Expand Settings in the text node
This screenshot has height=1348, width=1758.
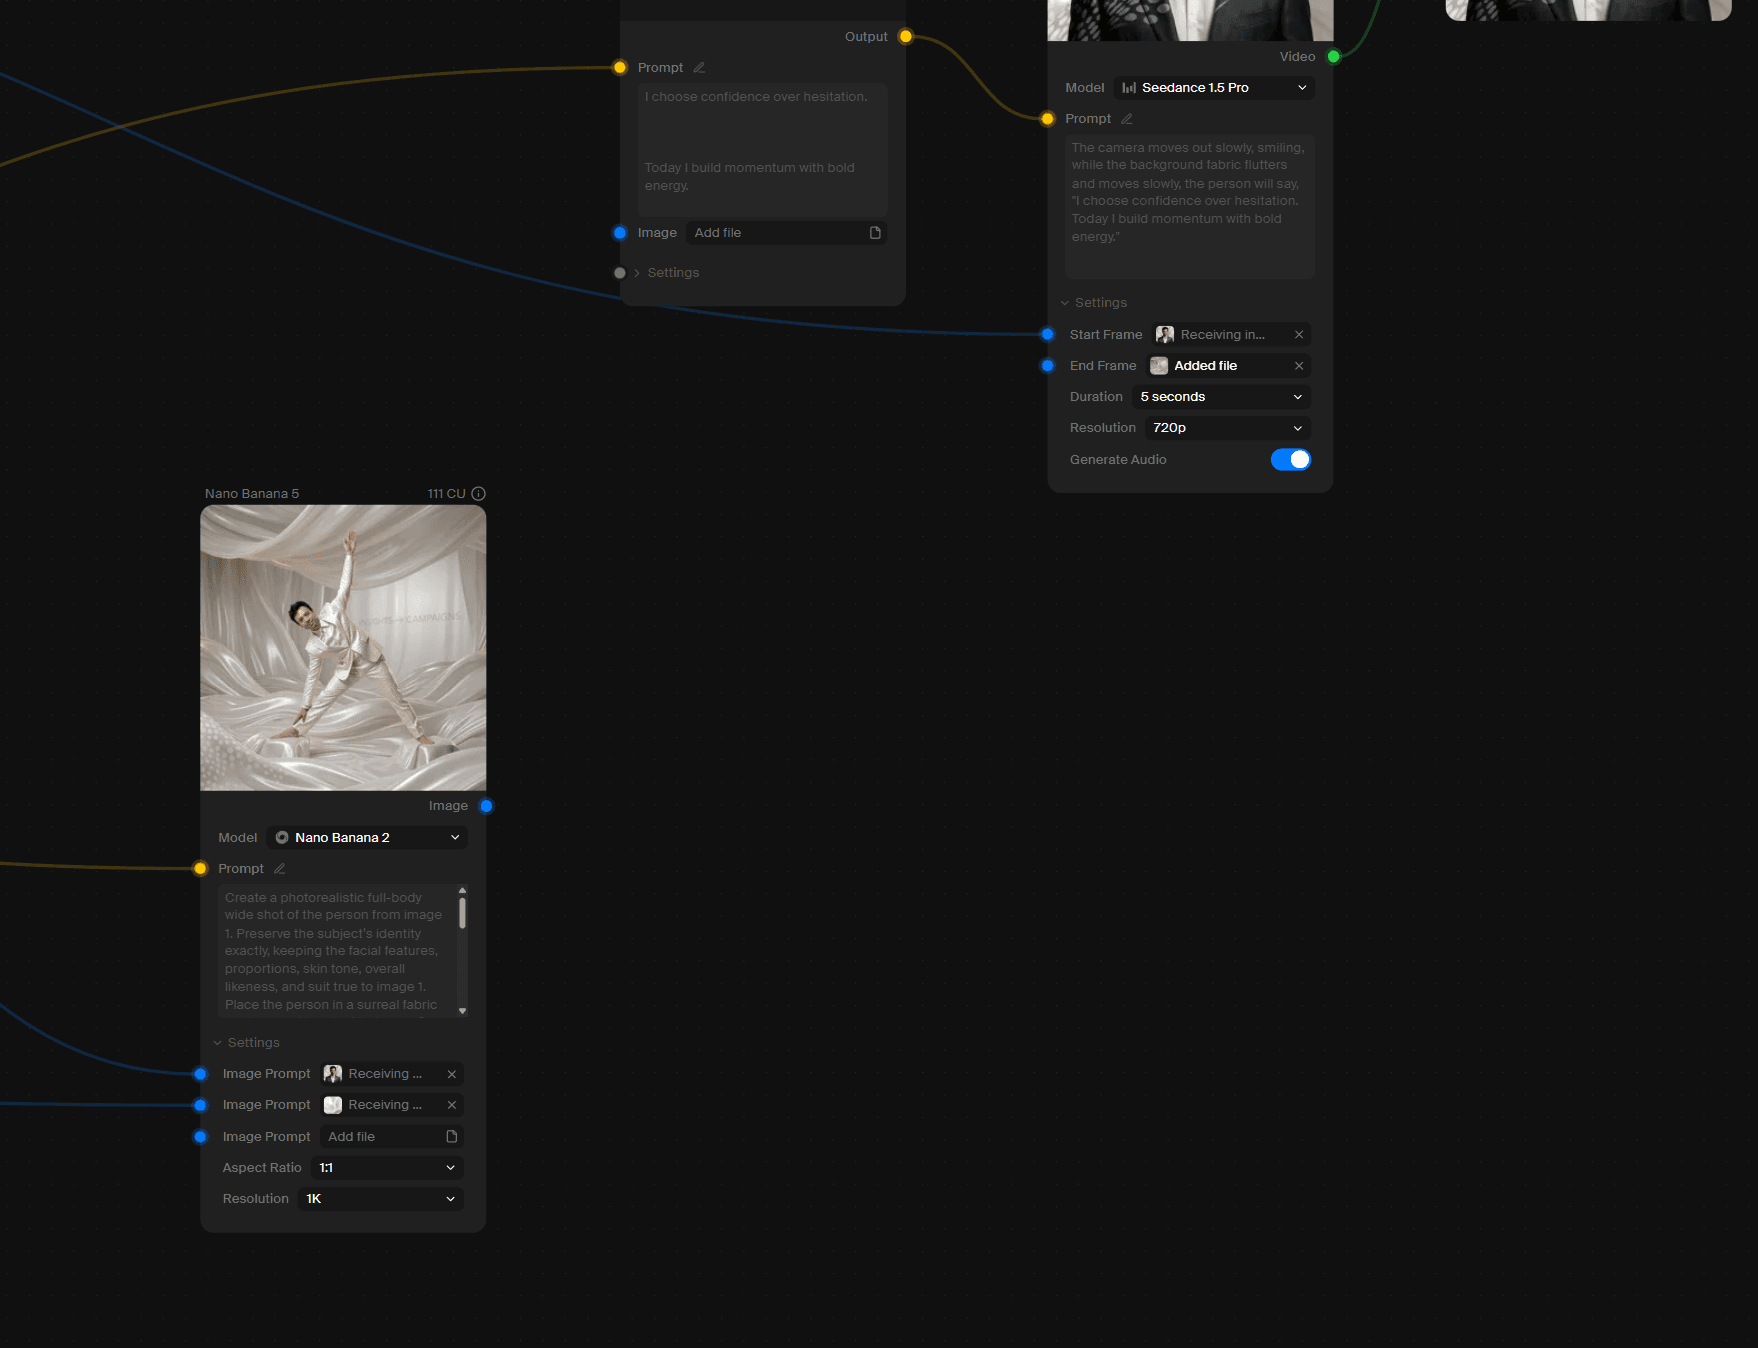tap(666, 273)
